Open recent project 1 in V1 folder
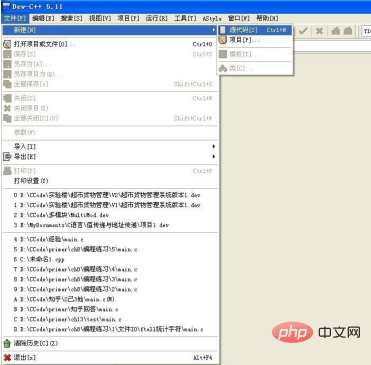This screenshot has width=371, height=365. (110, 205)
